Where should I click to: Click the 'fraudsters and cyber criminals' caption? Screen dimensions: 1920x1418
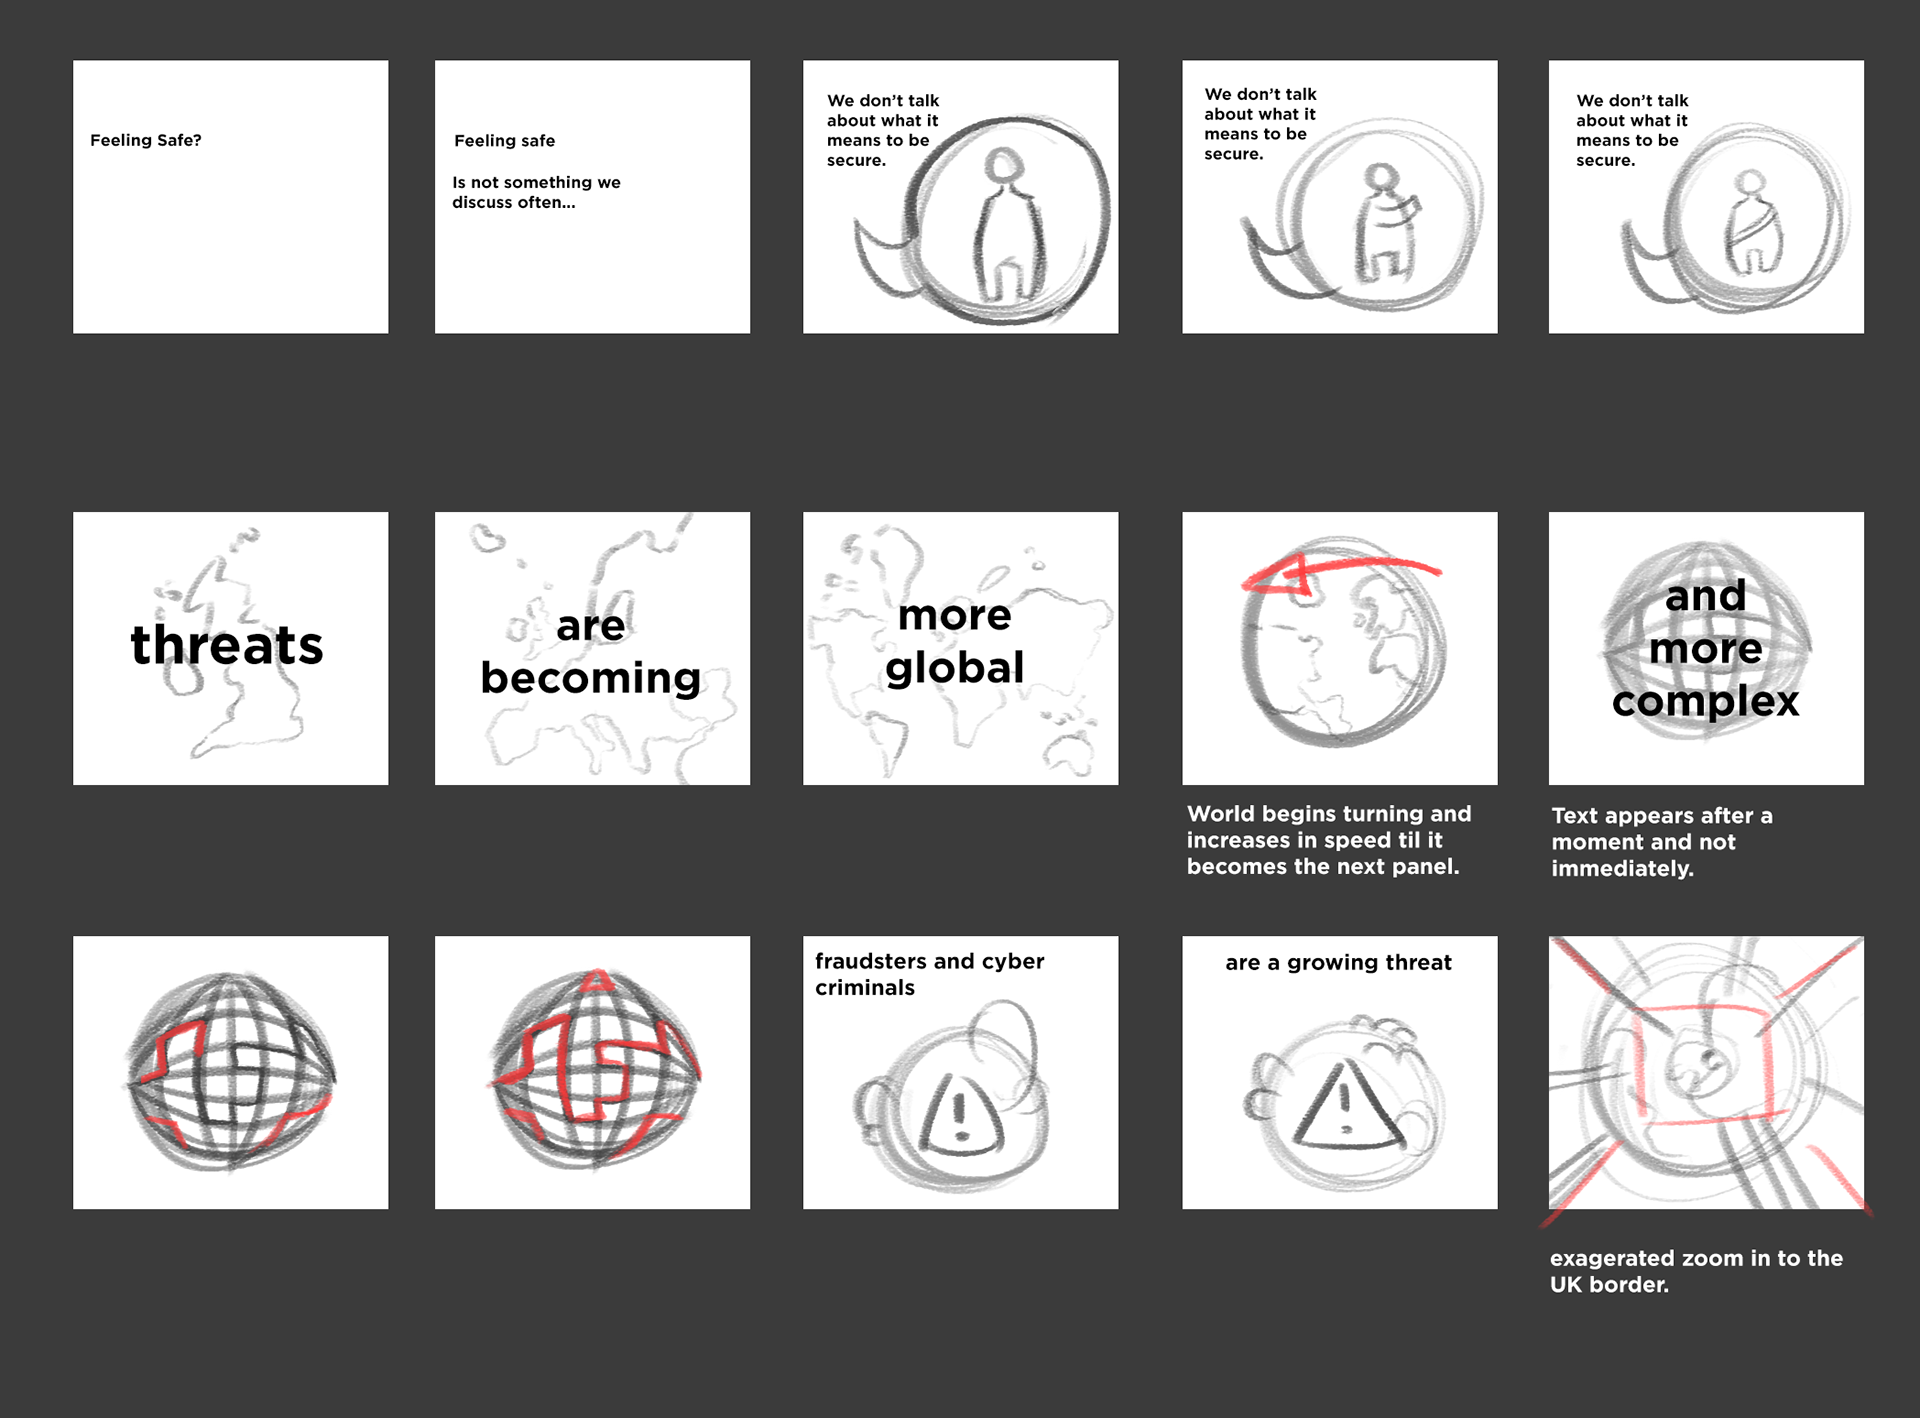(929, 974)
